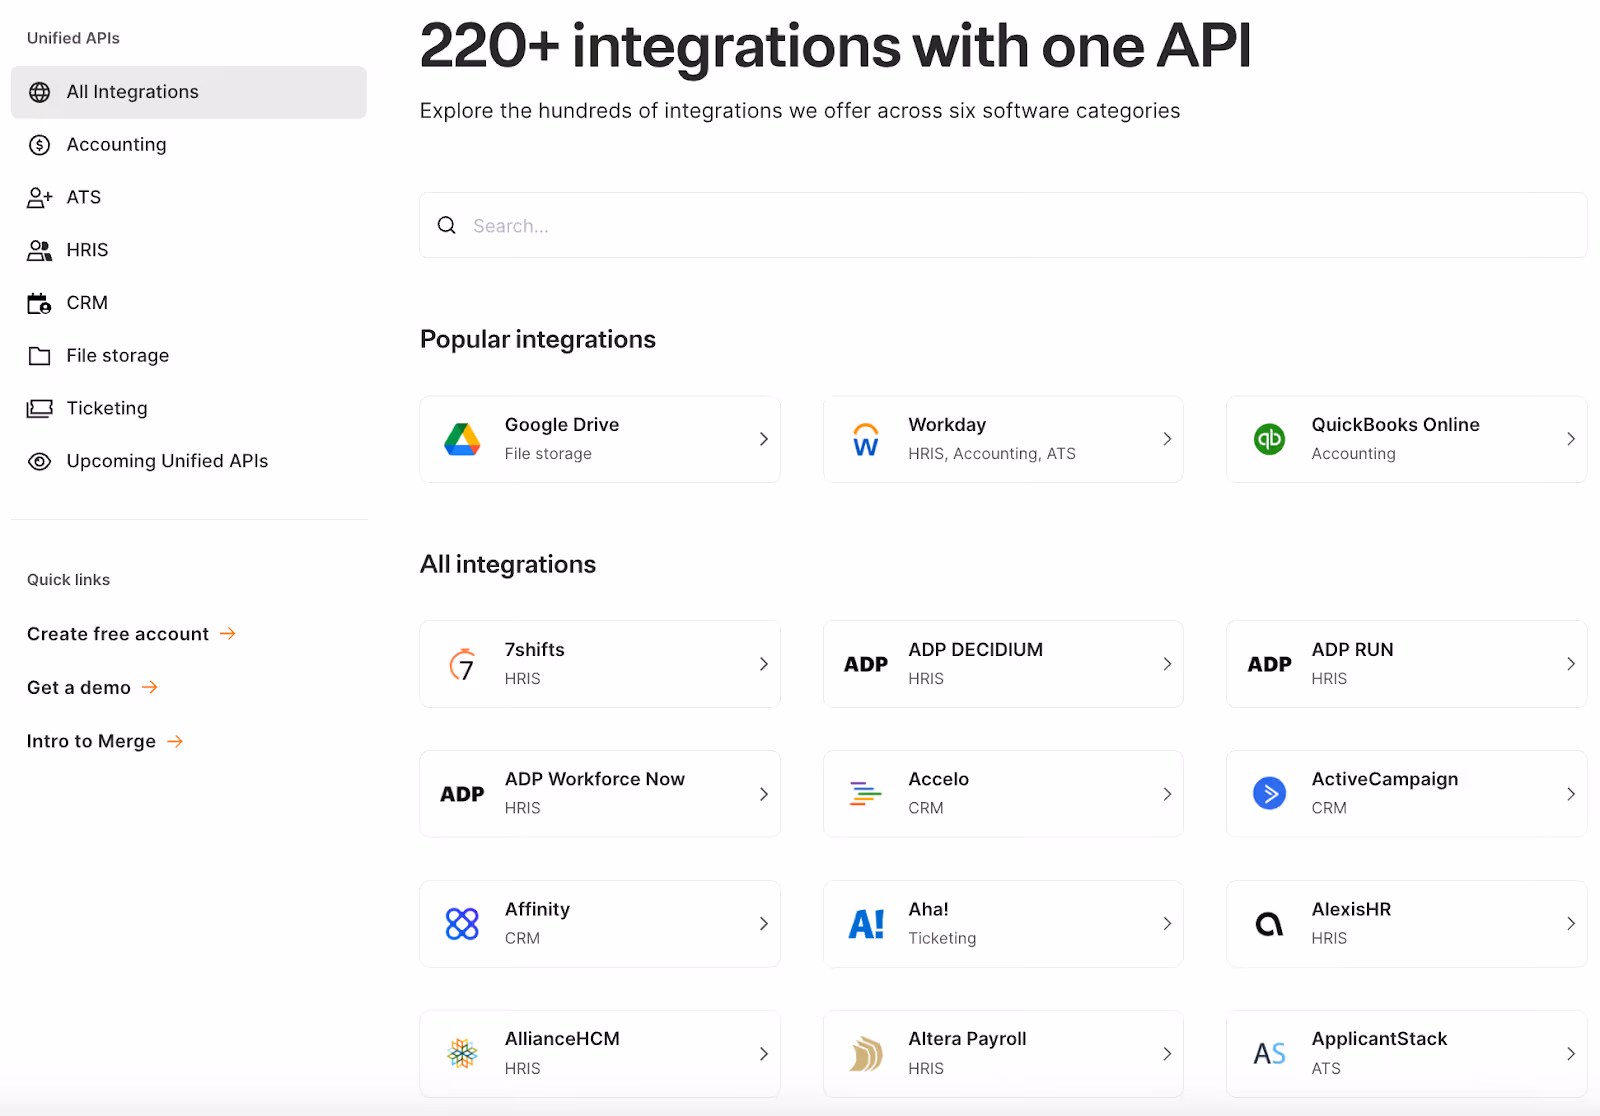Click the All integrations heading
The image size is (1600, 1116).
point(508,565)
